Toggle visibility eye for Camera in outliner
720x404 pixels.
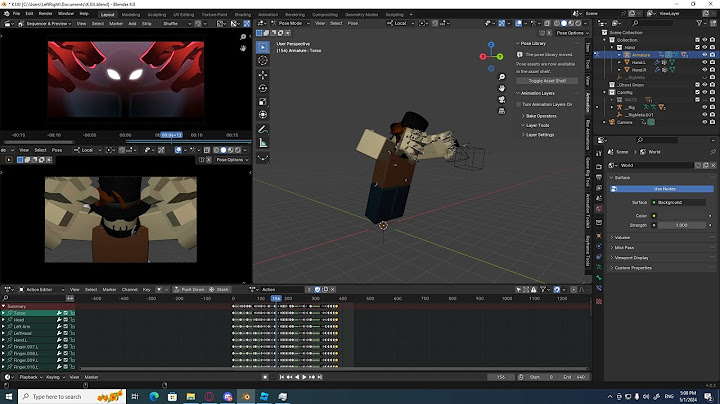coord(705,122)
